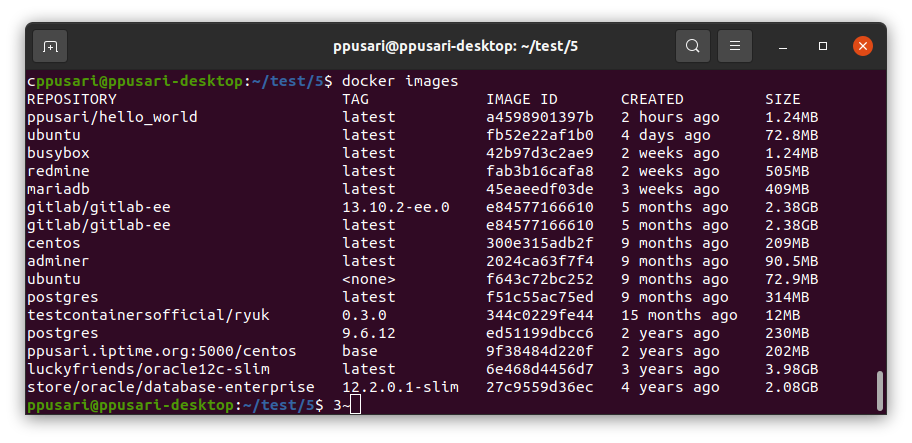Click the '2 hours ago' created value
Screen dimensions: 912x443
point(670,117)
